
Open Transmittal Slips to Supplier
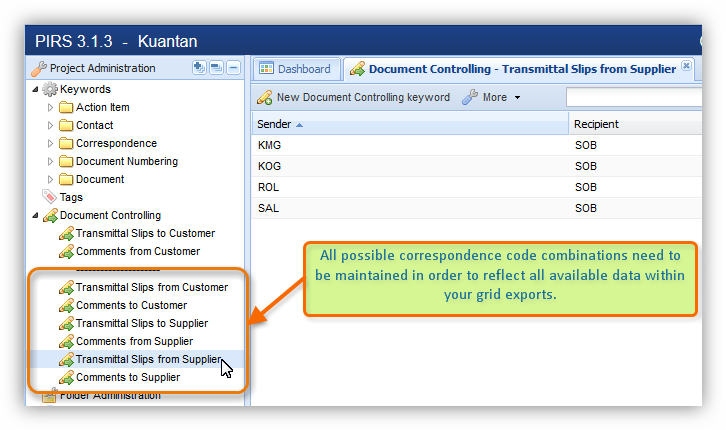(x=142, y=324)
